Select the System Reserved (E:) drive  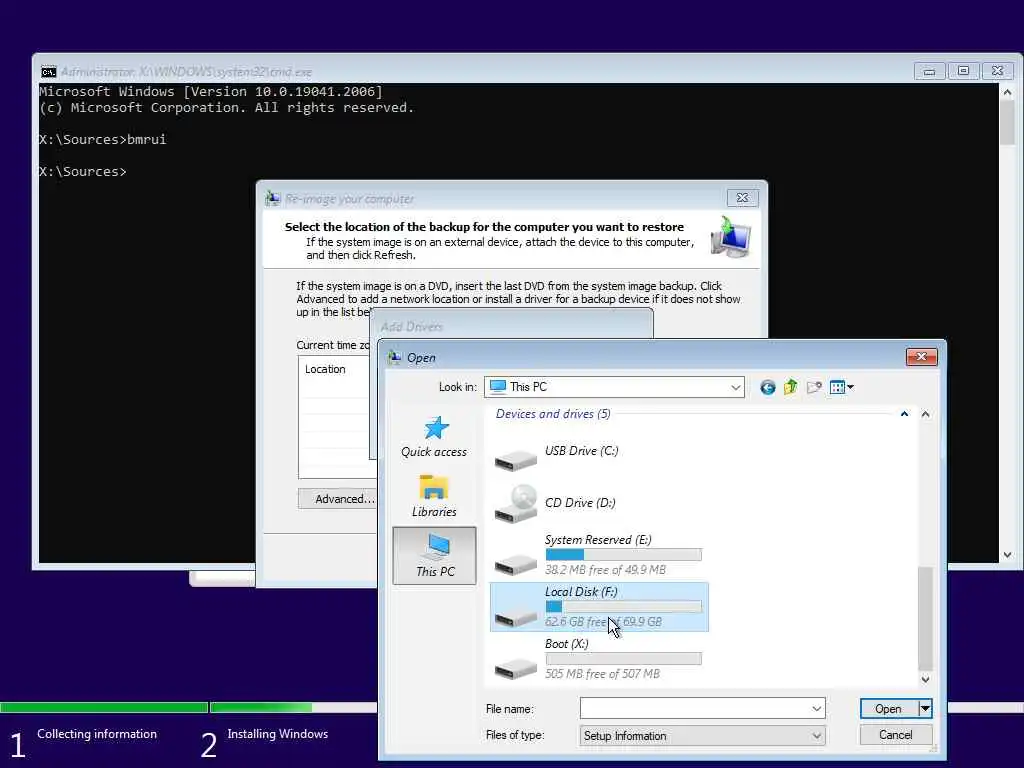click(598, 554)
